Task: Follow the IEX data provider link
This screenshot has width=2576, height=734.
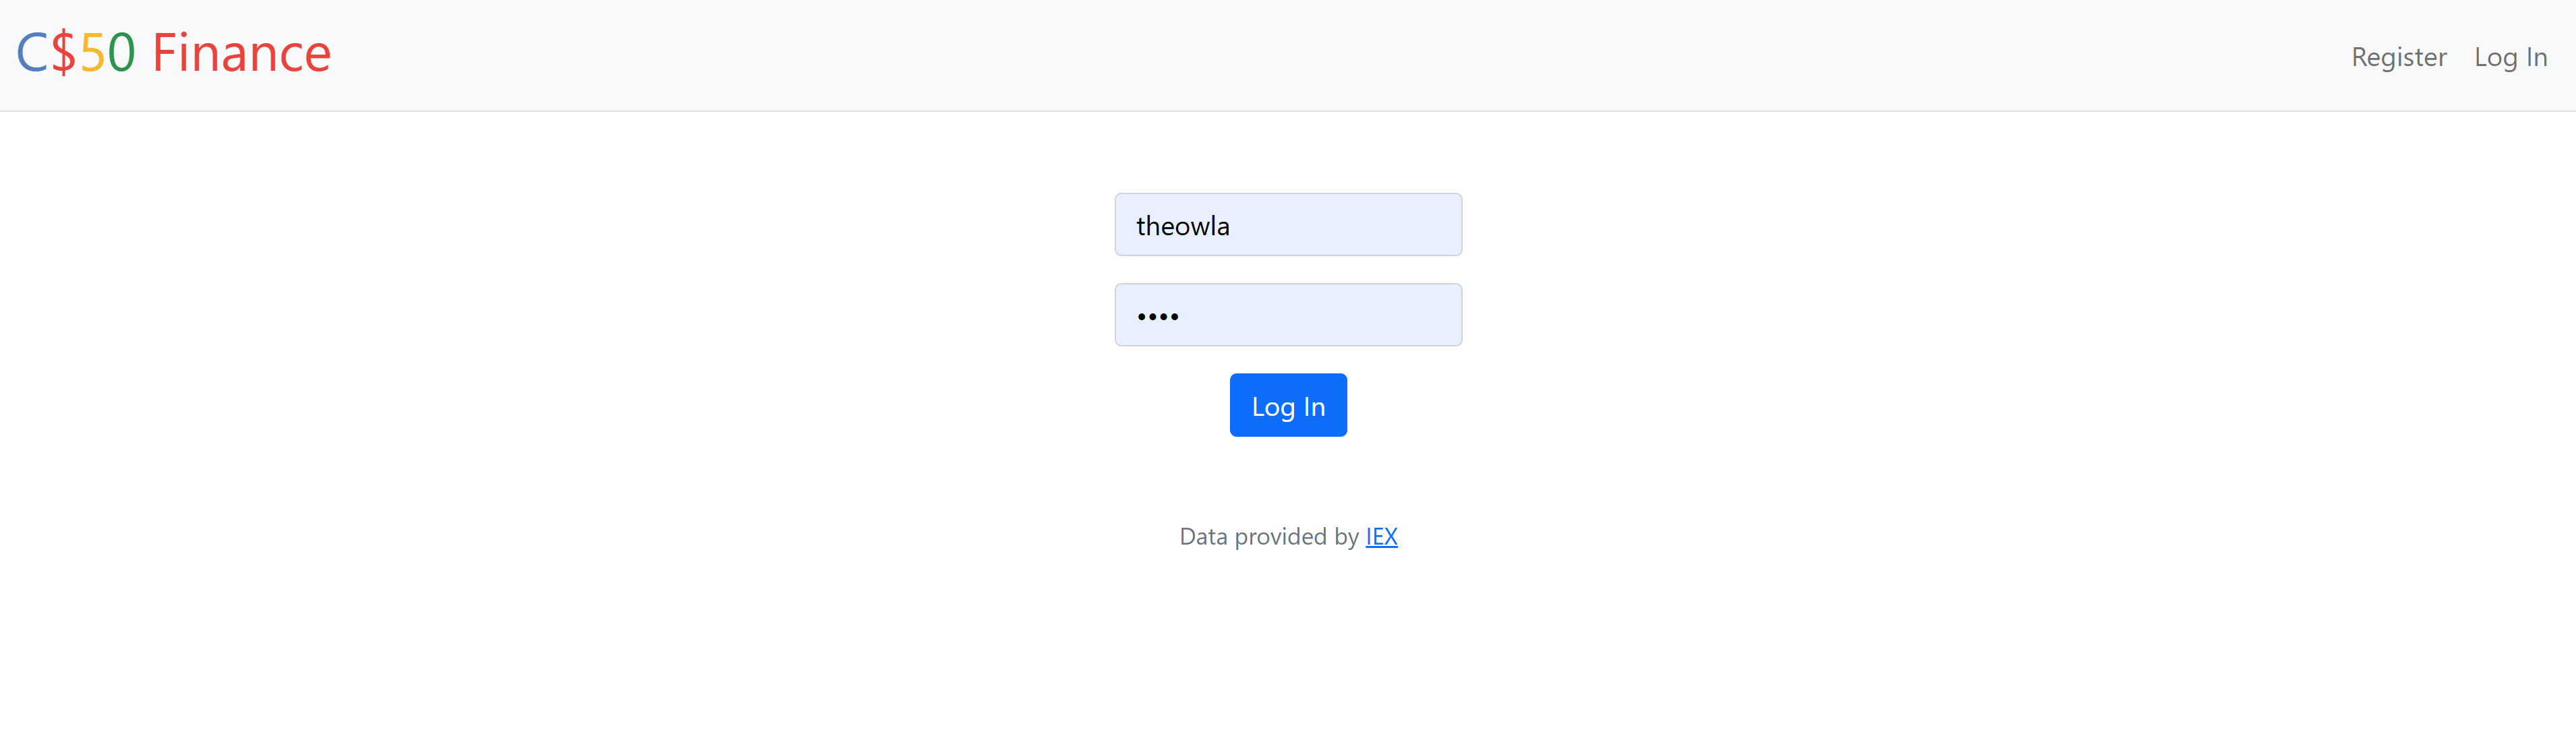Action: (1381, 537)
